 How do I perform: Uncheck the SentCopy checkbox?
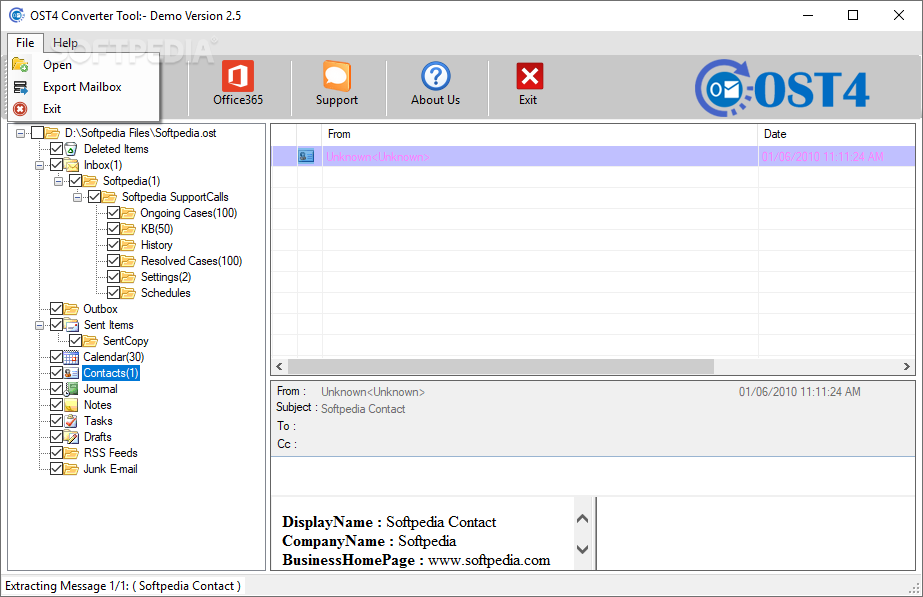pos(75,341)
